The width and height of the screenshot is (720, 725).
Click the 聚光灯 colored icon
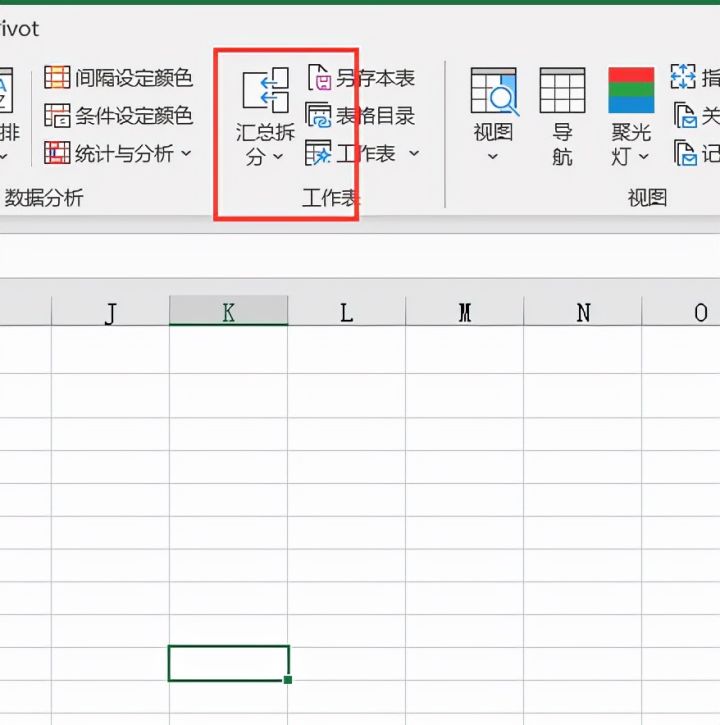point(631,90)
